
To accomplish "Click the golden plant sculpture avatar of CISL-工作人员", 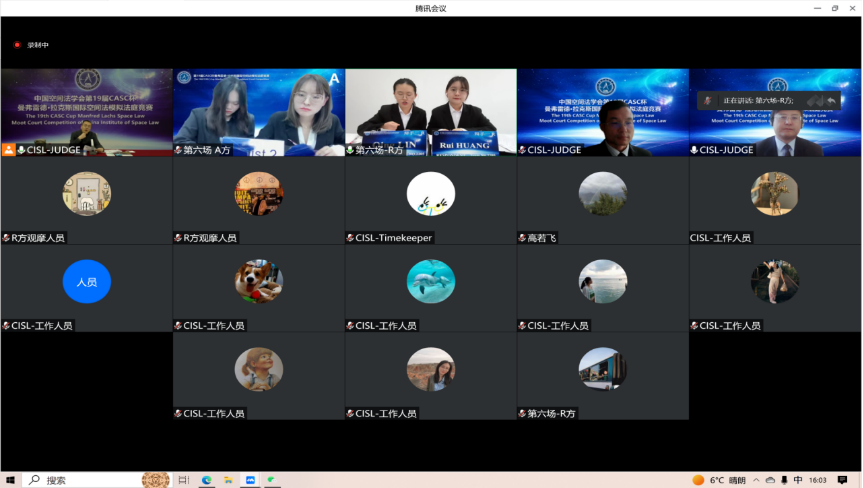I will pyautogui.click(x=774, y=194).
